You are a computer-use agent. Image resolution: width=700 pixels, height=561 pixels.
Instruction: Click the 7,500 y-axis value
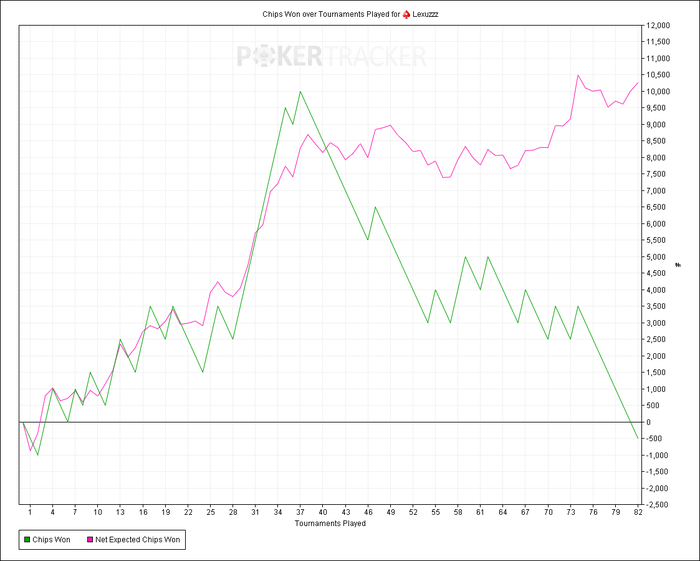pos(656,174)
